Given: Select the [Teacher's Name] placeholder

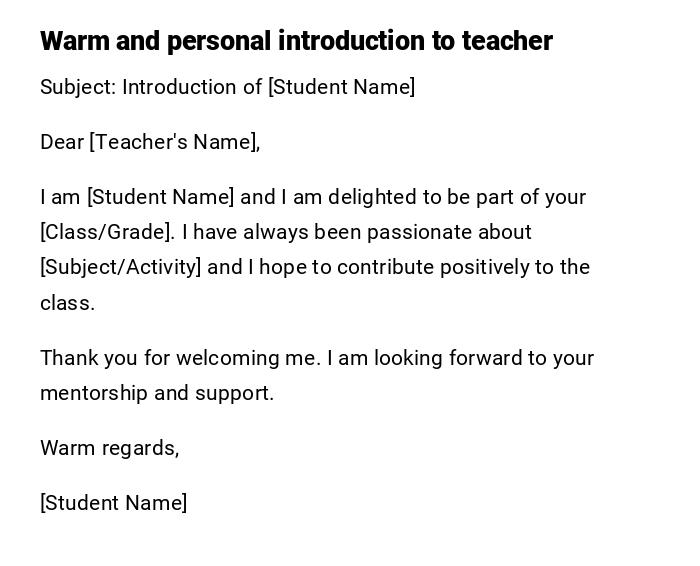Looking at the screenshot, I should pos(175,142).
